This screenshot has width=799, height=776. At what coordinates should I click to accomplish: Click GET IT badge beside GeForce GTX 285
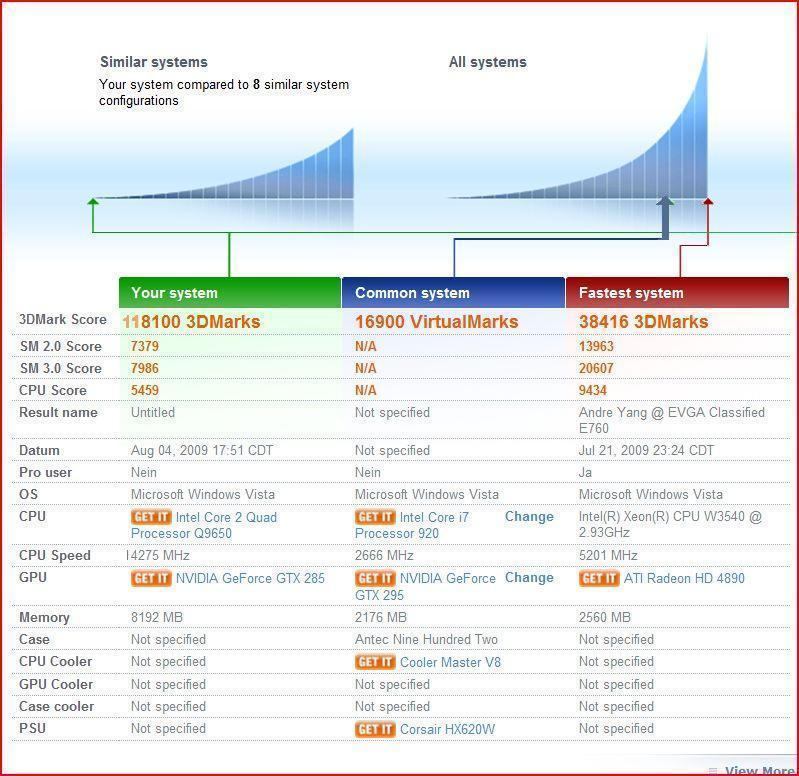[x=151, y=578]
